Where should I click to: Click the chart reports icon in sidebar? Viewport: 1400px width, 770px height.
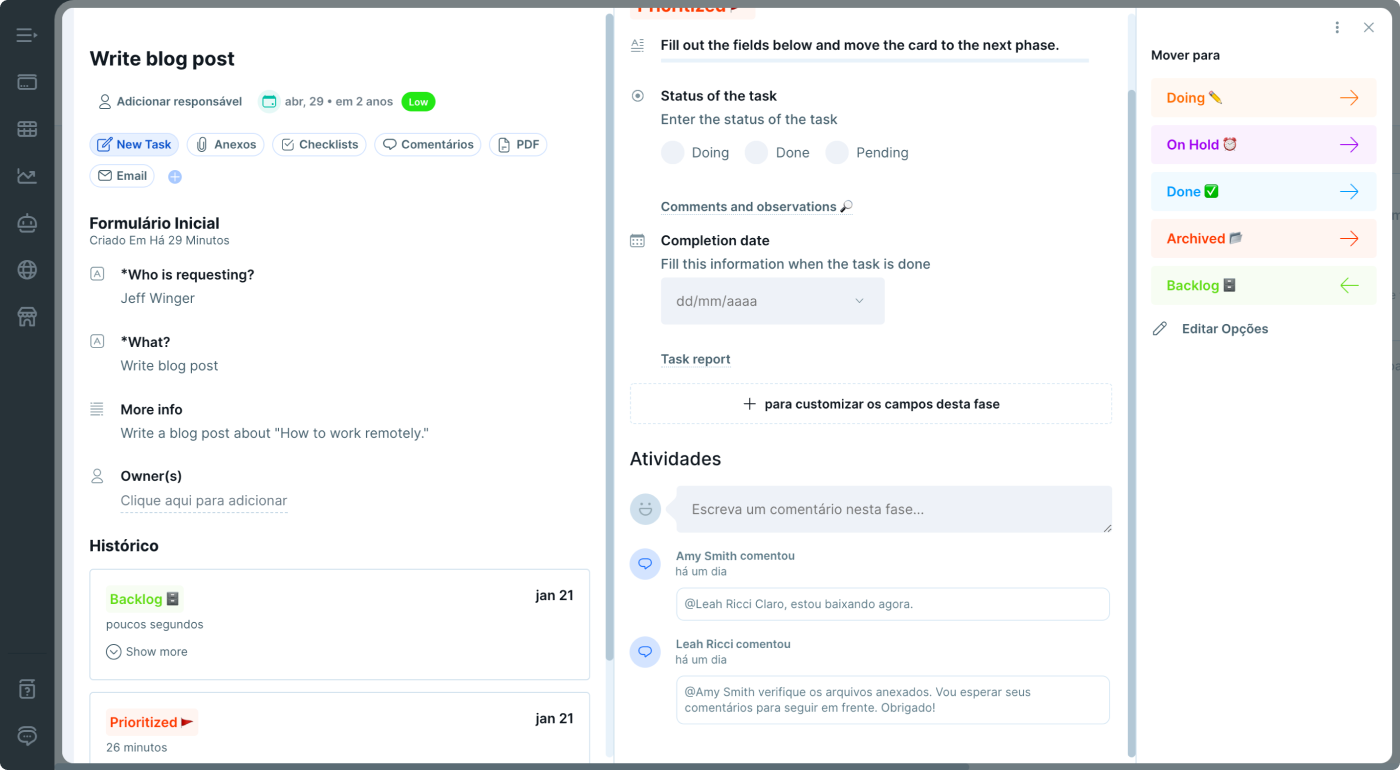[x=27, y=176]
